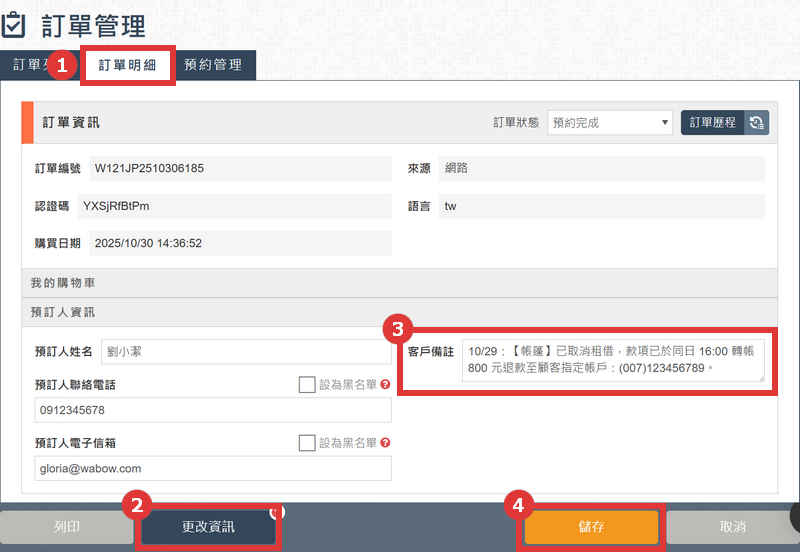Image resolution: width=800 pixels, height=552 pixels.
Task: Click the 訂單管理 clipboard icon
Action: (15, 24)
